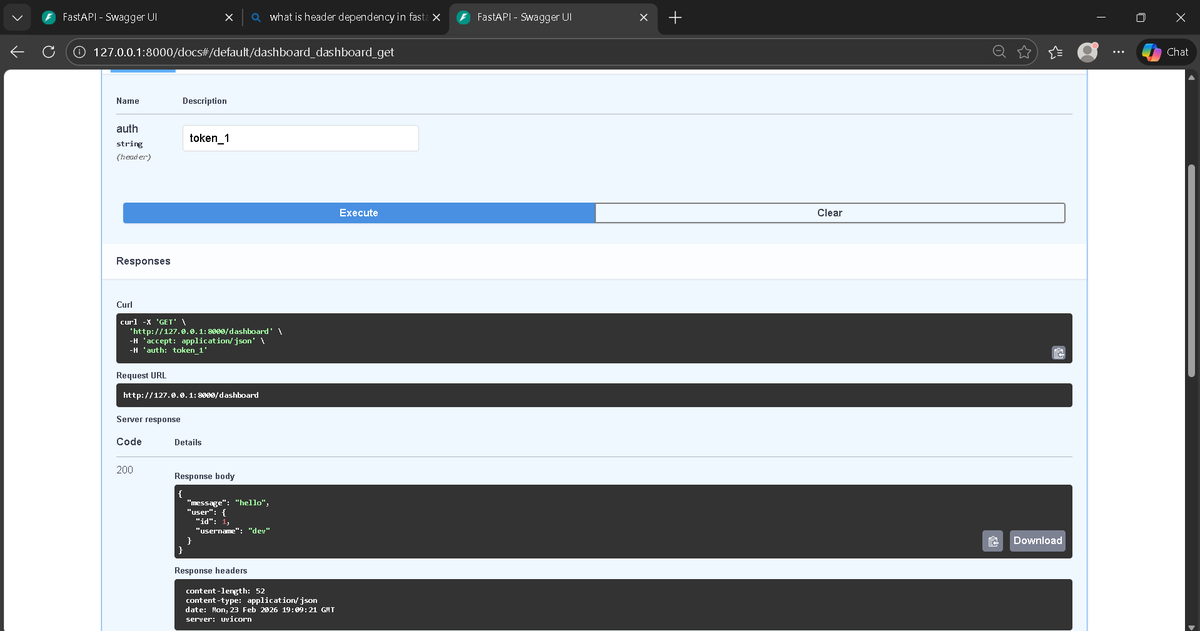Download the response body

click(1038, 541)
